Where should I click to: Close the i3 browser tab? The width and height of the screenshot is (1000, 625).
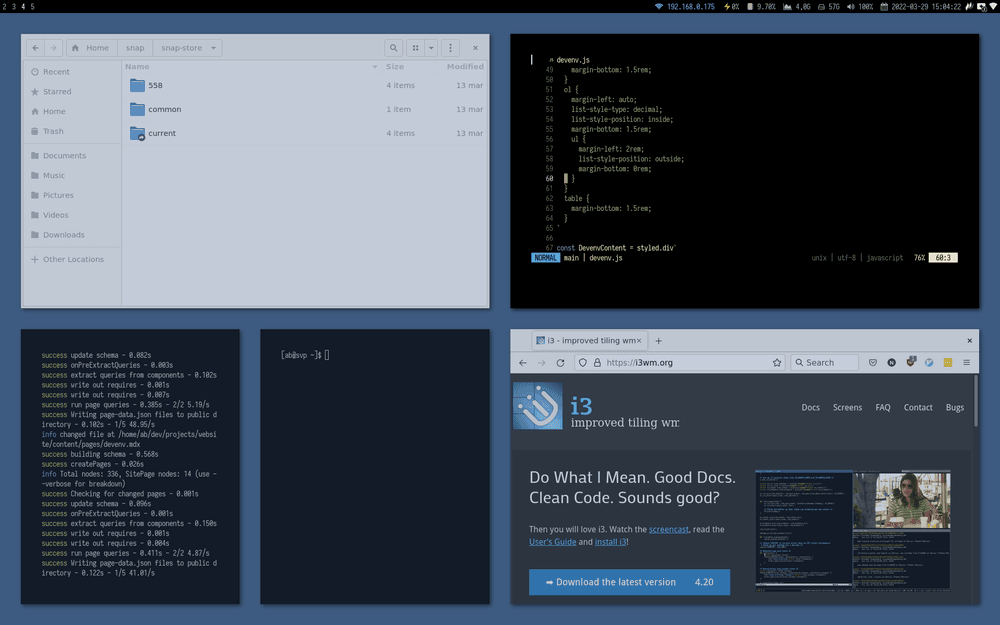638,341
